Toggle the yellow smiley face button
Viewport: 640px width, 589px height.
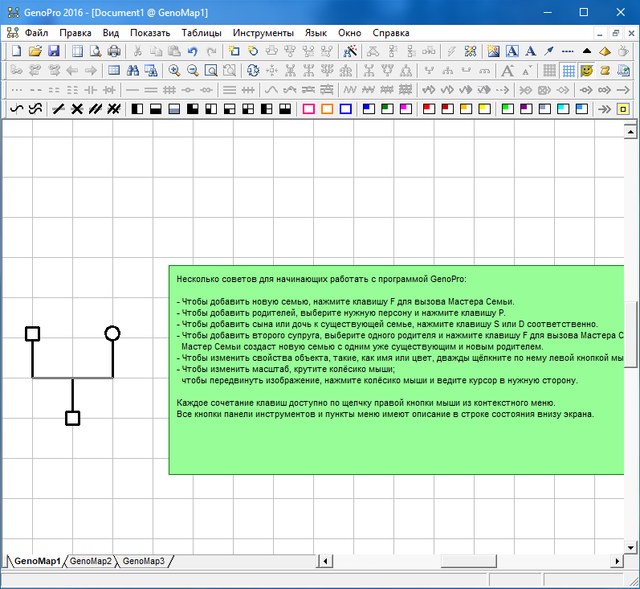click(586, 70)
